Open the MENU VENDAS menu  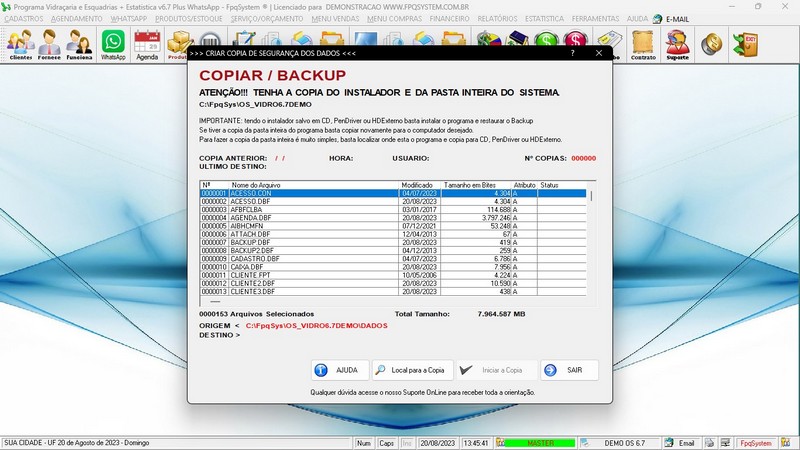[x=335, y=19]
